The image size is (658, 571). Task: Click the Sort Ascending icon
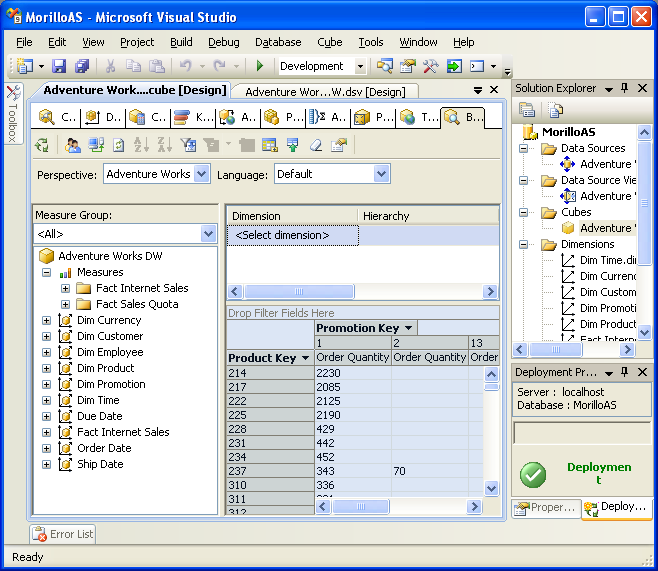(x=141, y=145)
